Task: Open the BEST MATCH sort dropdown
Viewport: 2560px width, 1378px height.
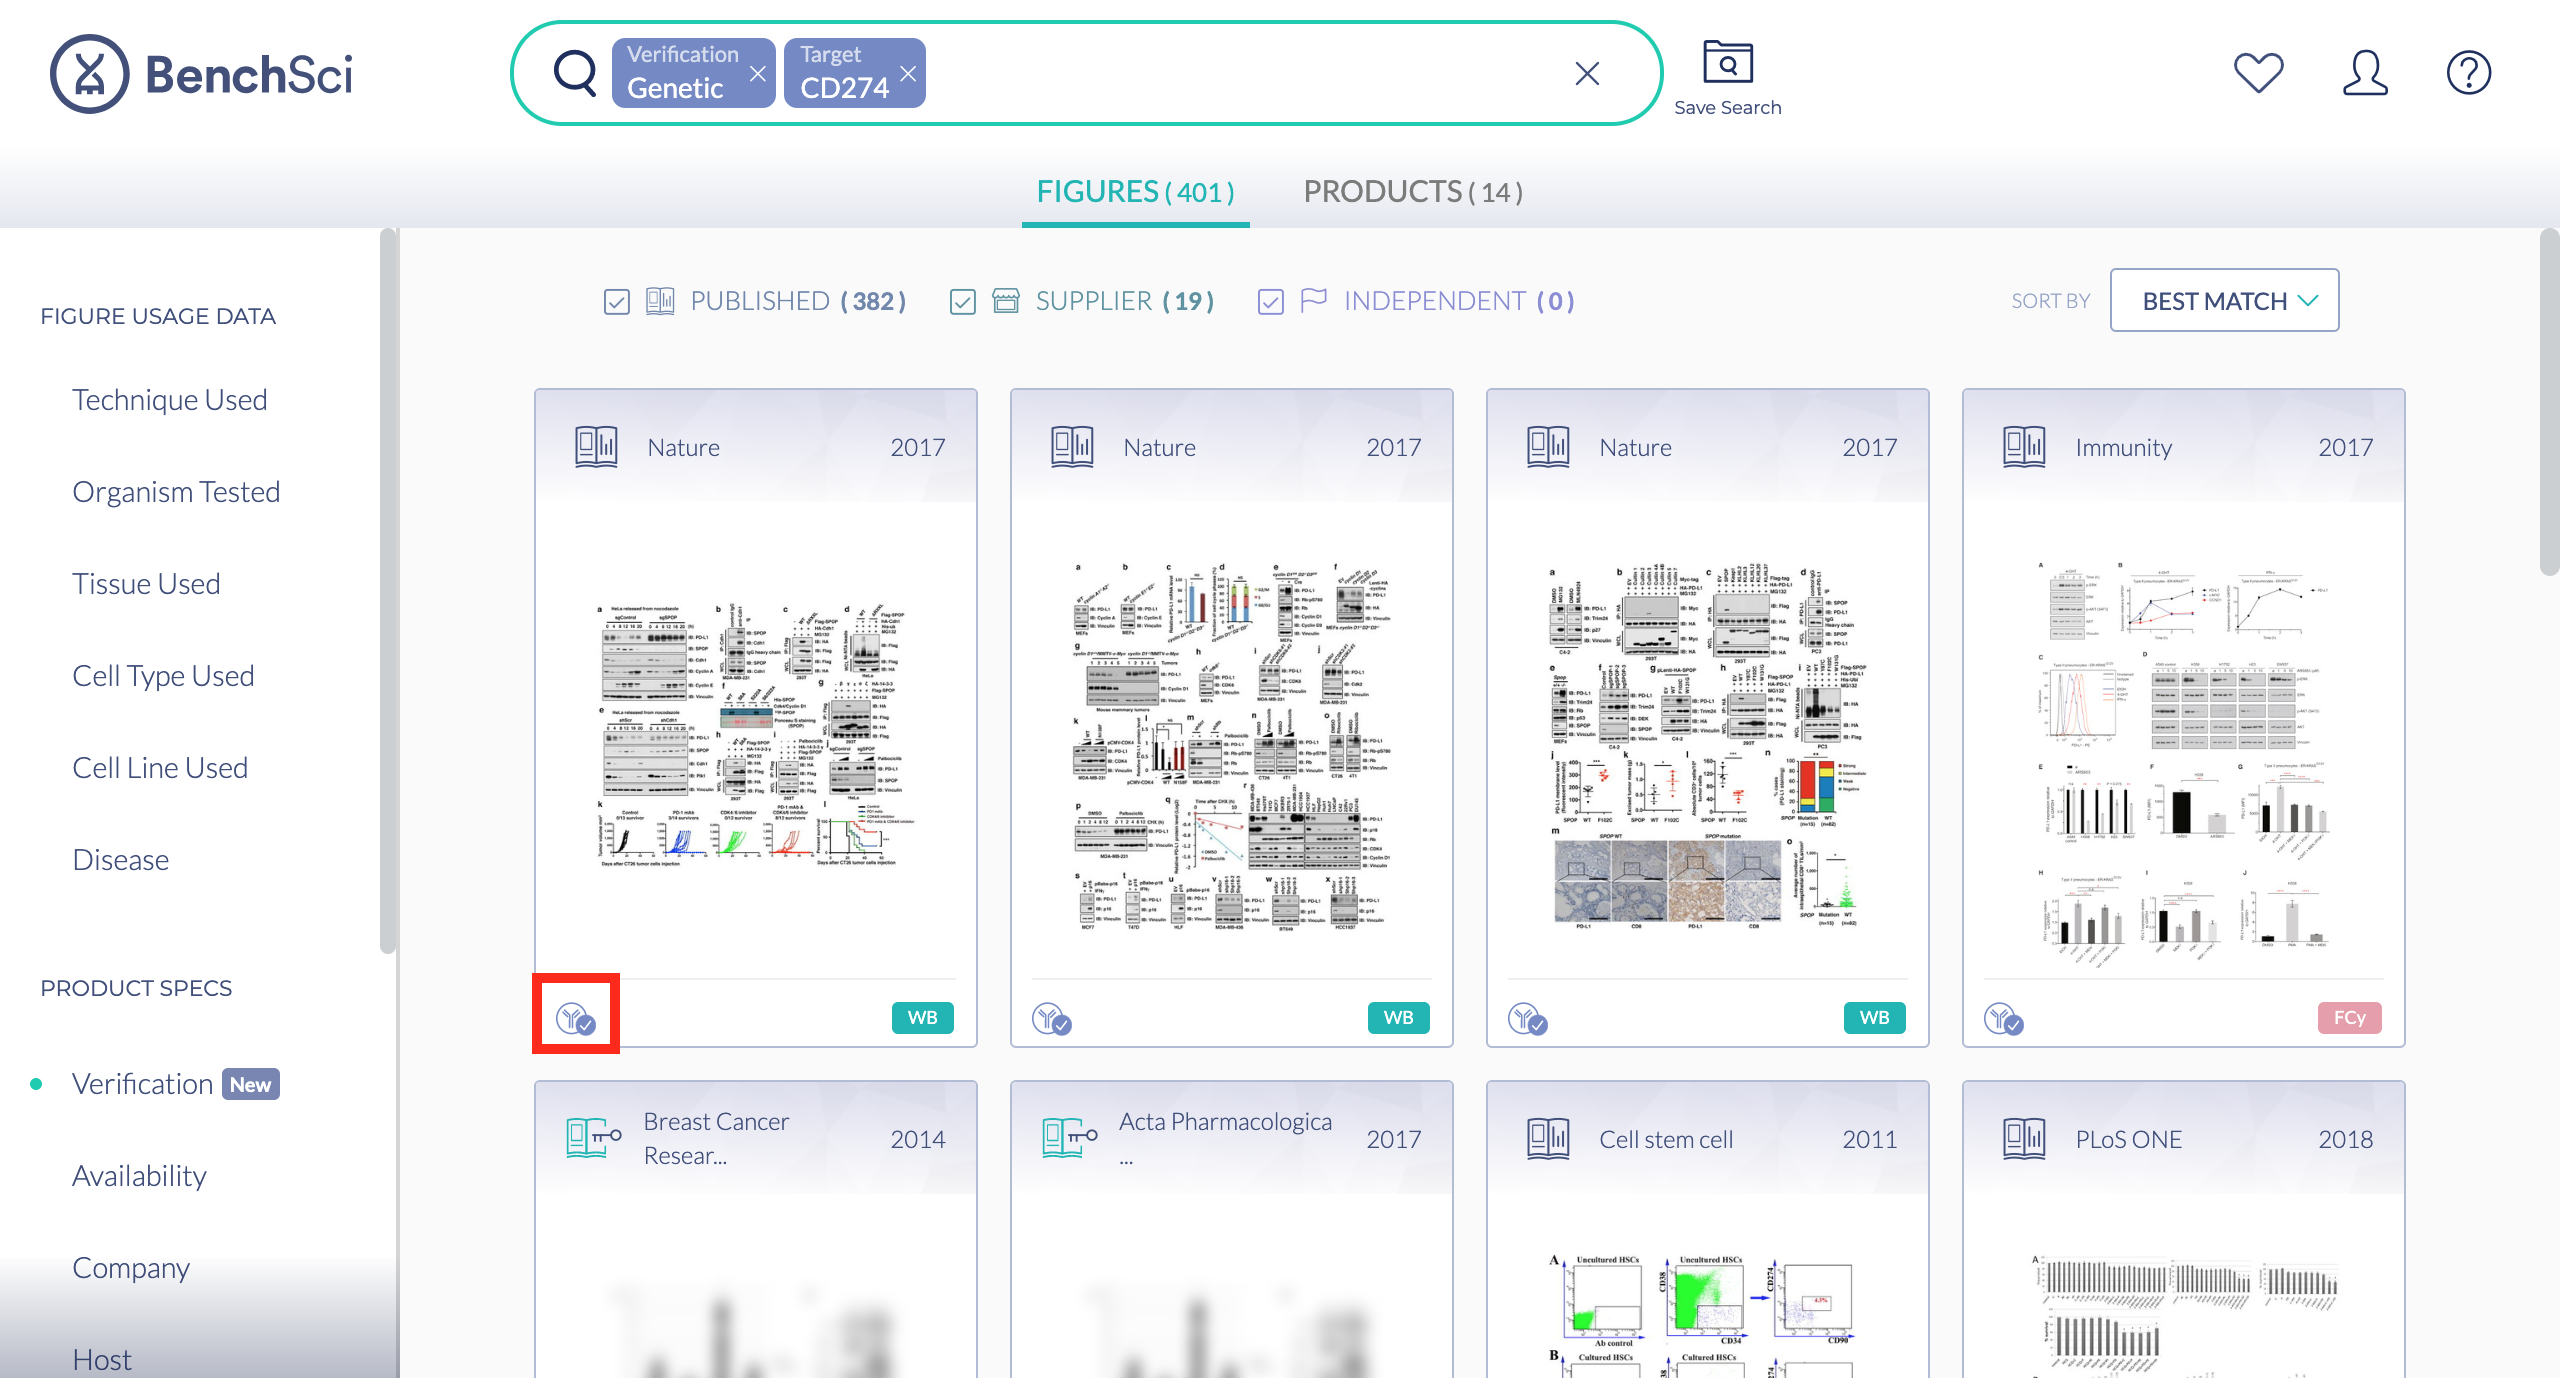Action: pos(2224,300)
